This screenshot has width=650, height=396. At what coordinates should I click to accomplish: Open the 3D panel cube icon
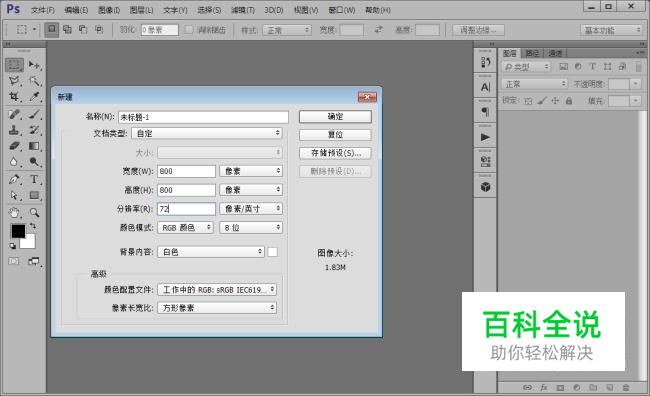coord(485,187)
